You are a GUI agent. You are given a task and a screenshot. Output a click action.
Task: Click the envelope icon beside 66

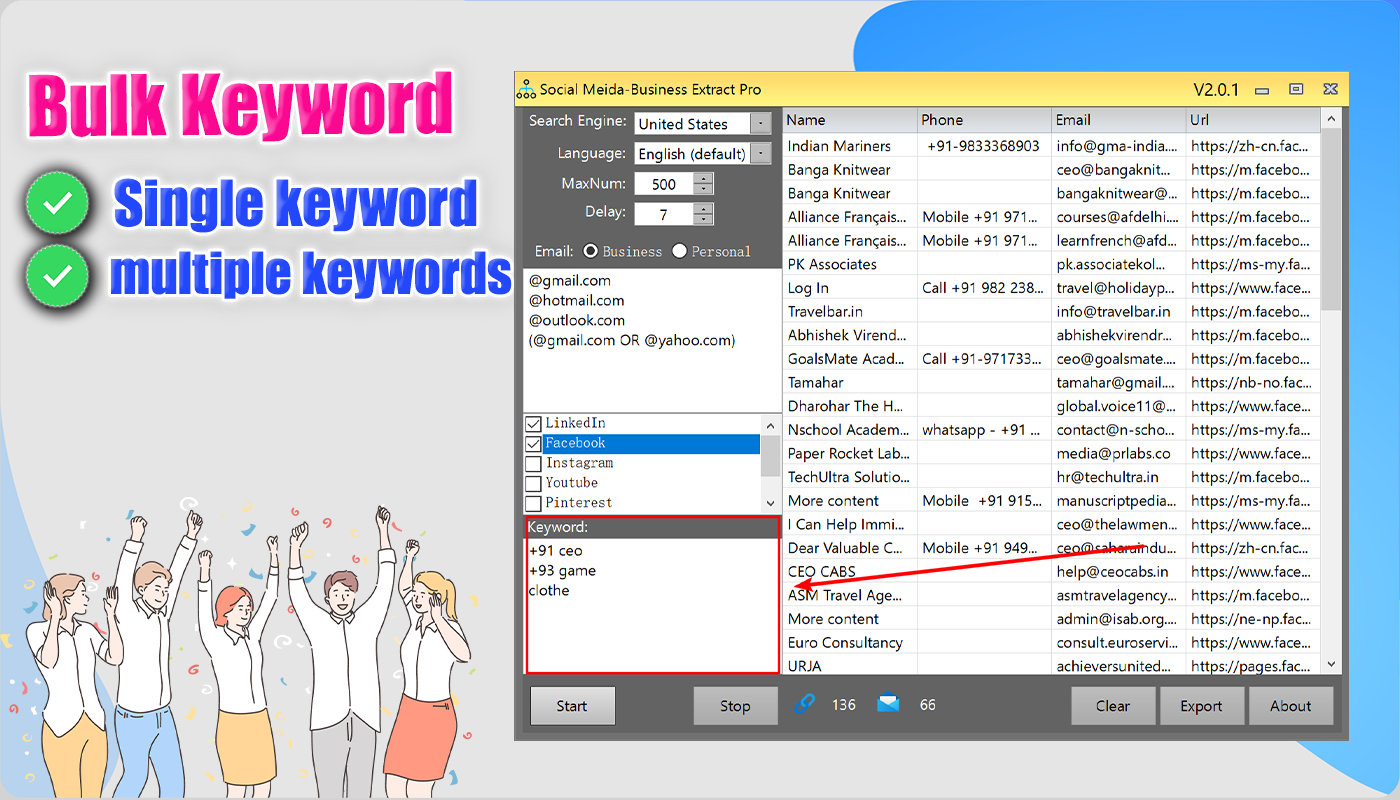888,704
